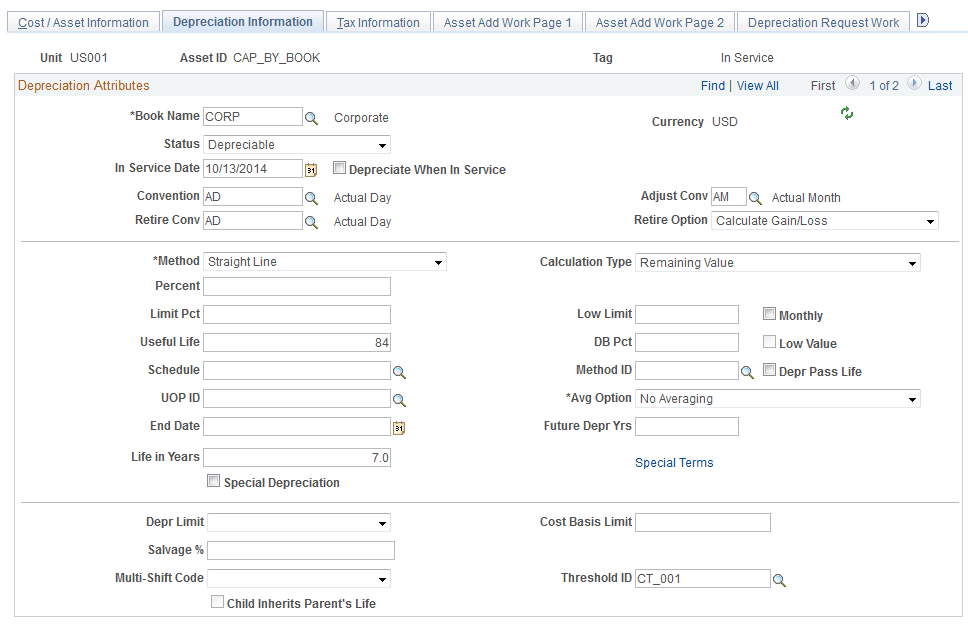
Task: Open the Avg Option dropdown
Action: click(x=911, y=398)
